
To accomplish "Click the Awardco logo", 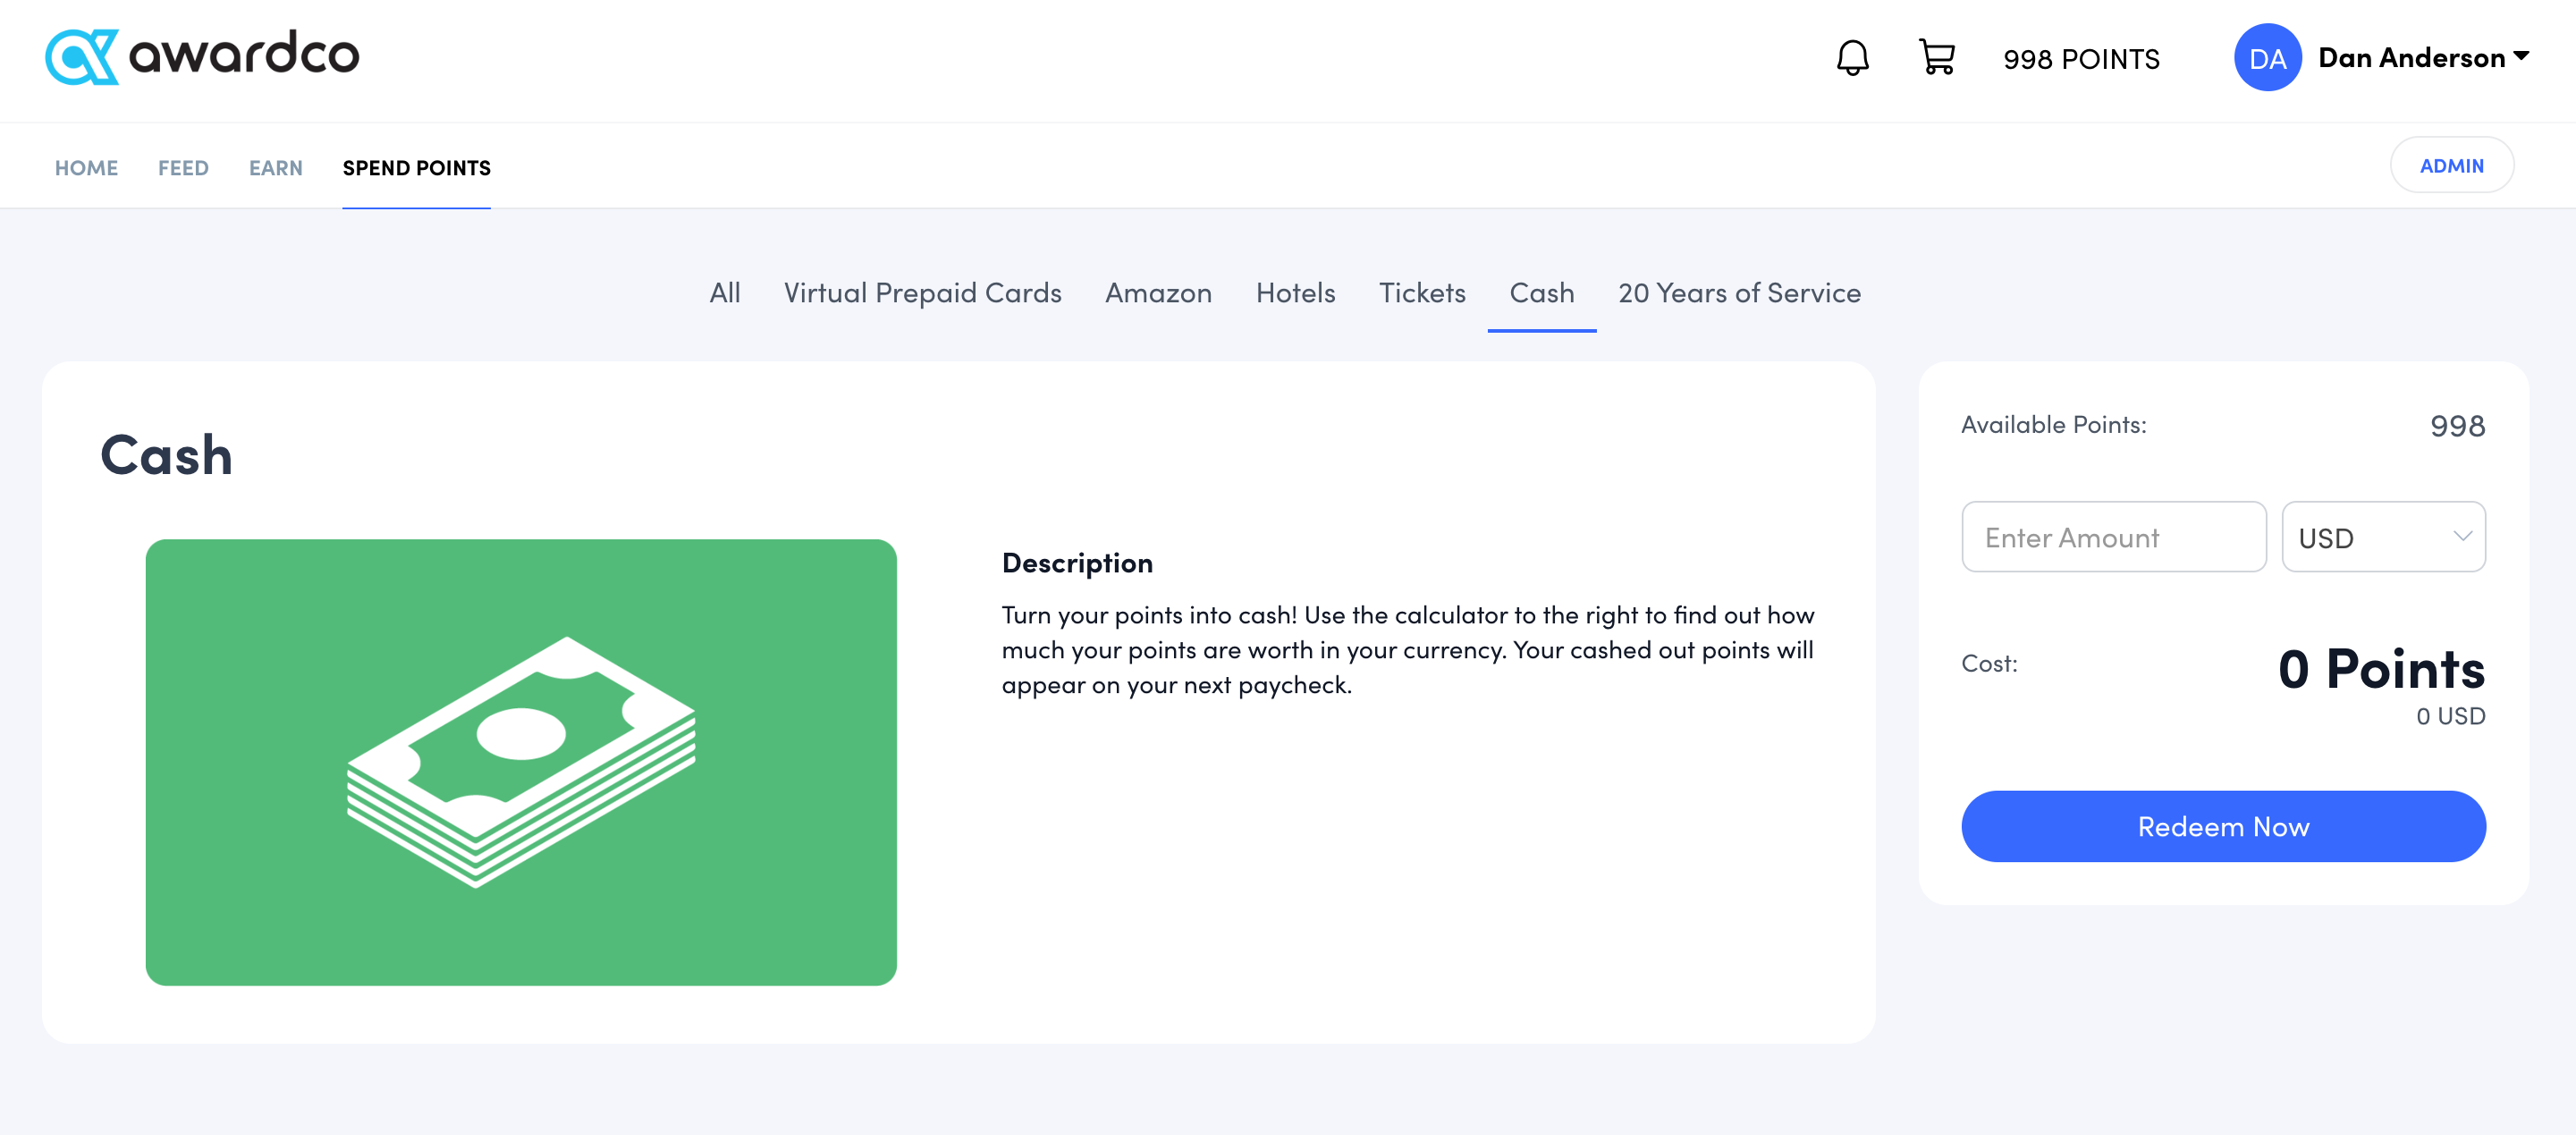I will coord(202,56).
